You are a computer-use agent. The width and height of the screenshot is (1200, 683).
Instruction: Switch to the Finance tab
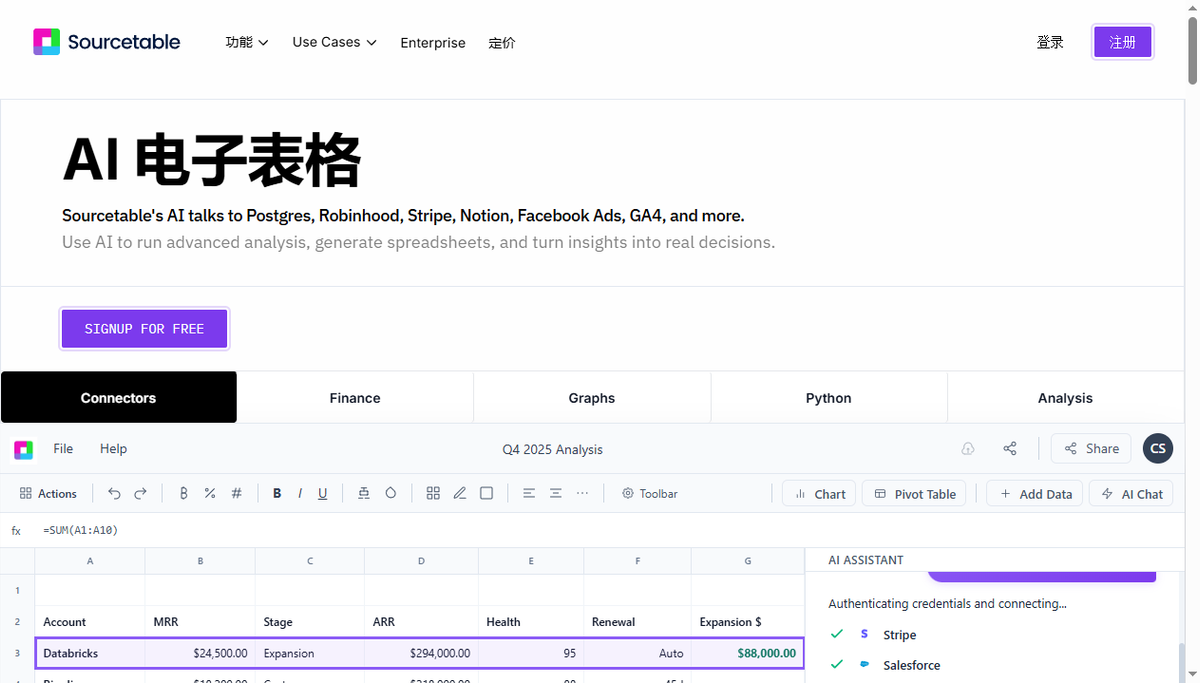(x=355, y=398)
